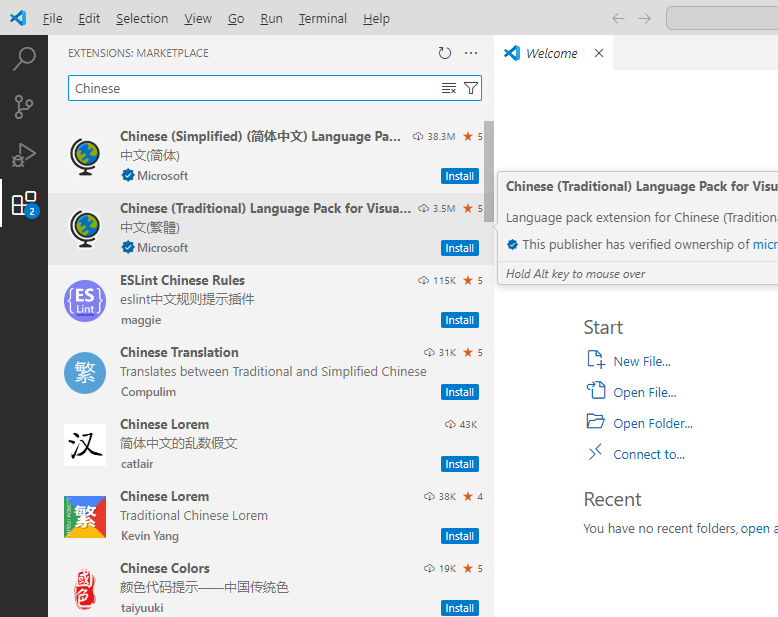Open the Selection menu

point(142,19)
